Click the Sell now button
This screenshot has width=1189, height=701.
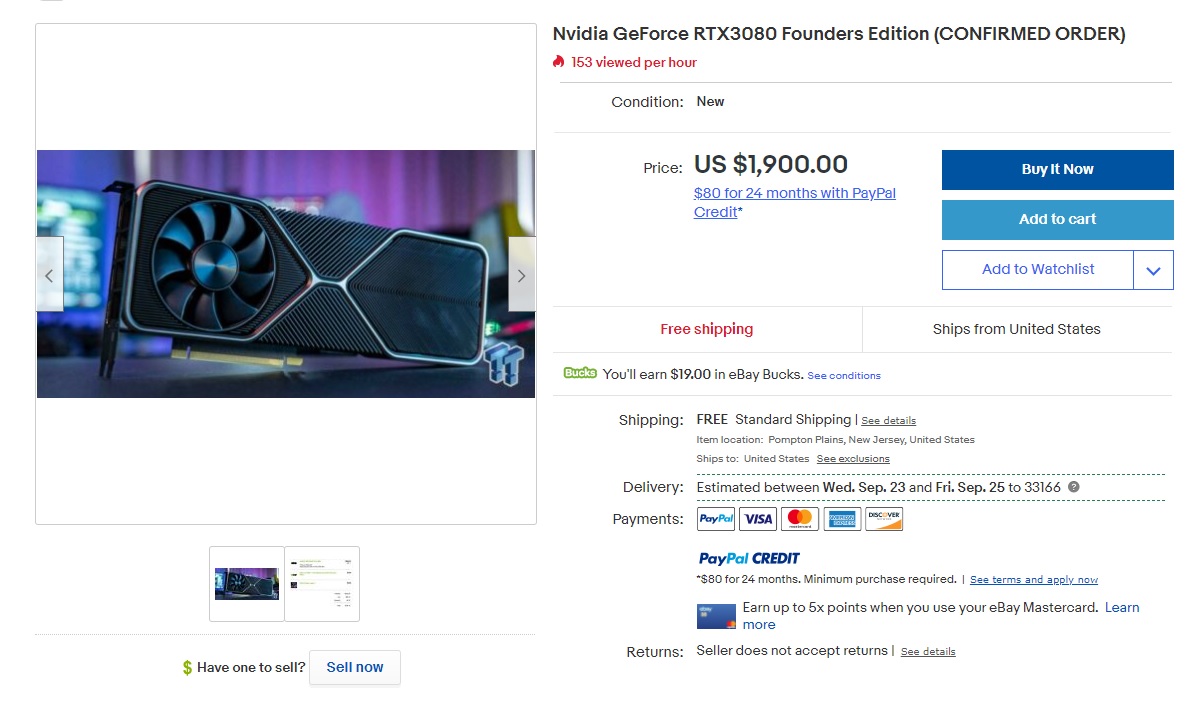point(355,667)
